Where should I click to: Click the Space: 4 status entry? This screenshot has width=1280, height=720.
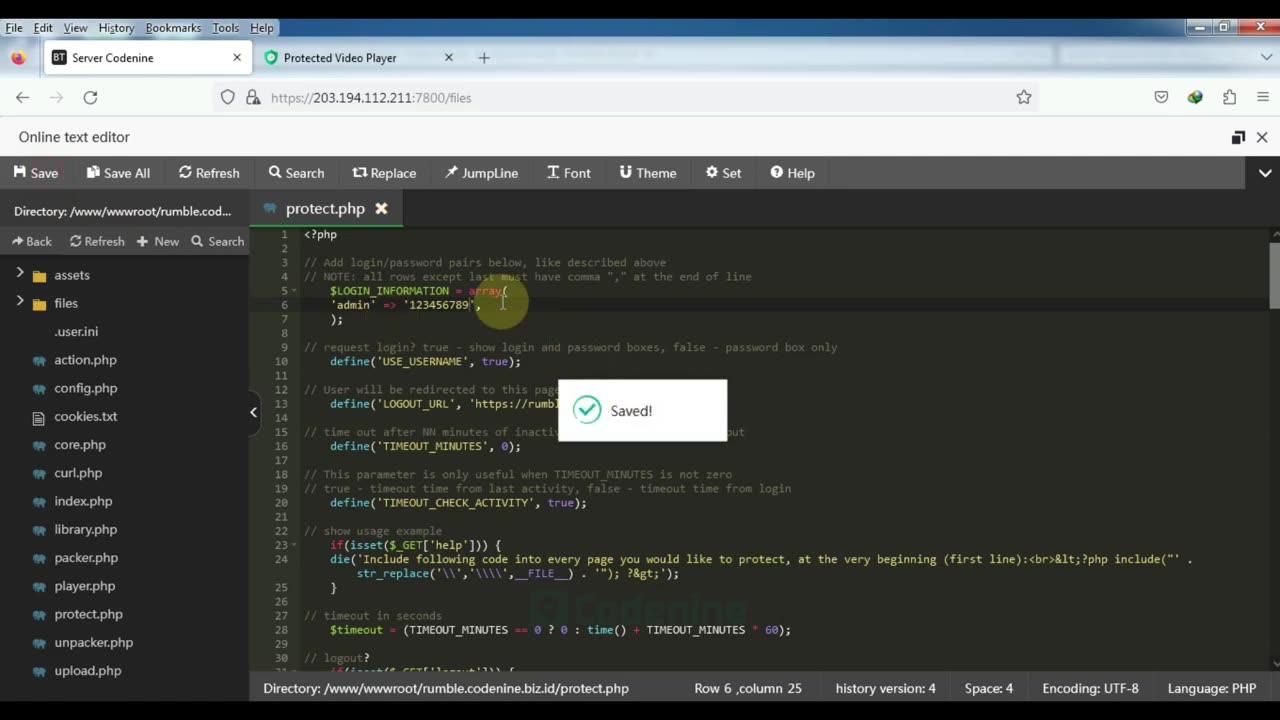point(989,688)
